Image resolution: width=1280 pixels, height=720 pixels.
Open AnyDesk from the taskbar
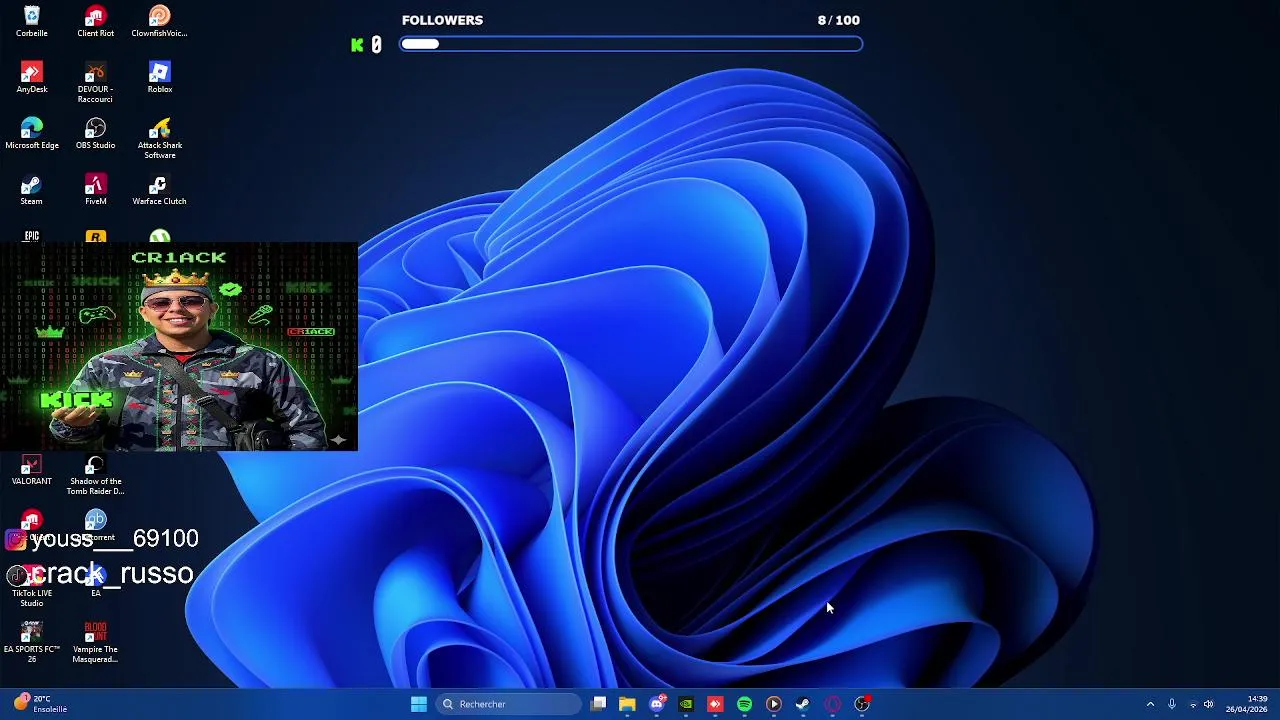715,704
